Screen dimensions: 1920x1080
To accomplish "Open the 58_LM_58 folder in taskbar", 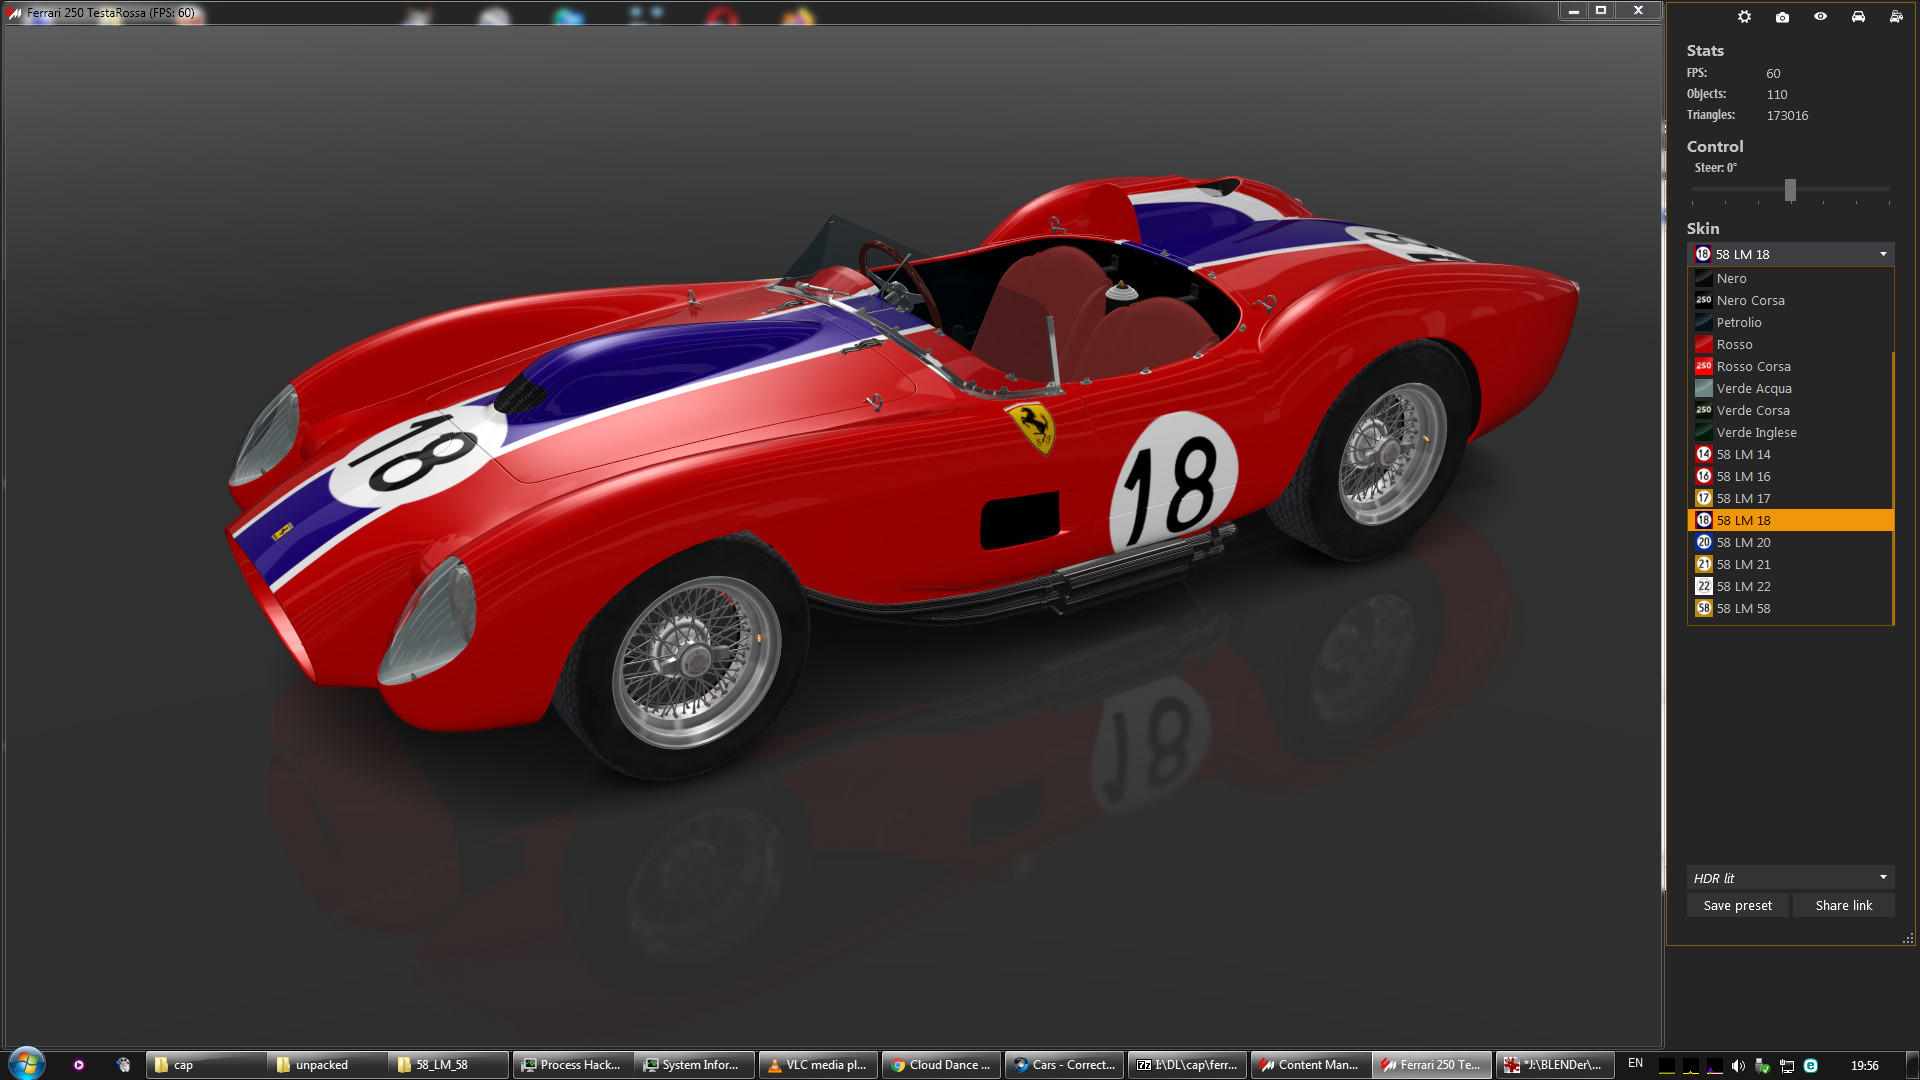I will pos(449,1065).
